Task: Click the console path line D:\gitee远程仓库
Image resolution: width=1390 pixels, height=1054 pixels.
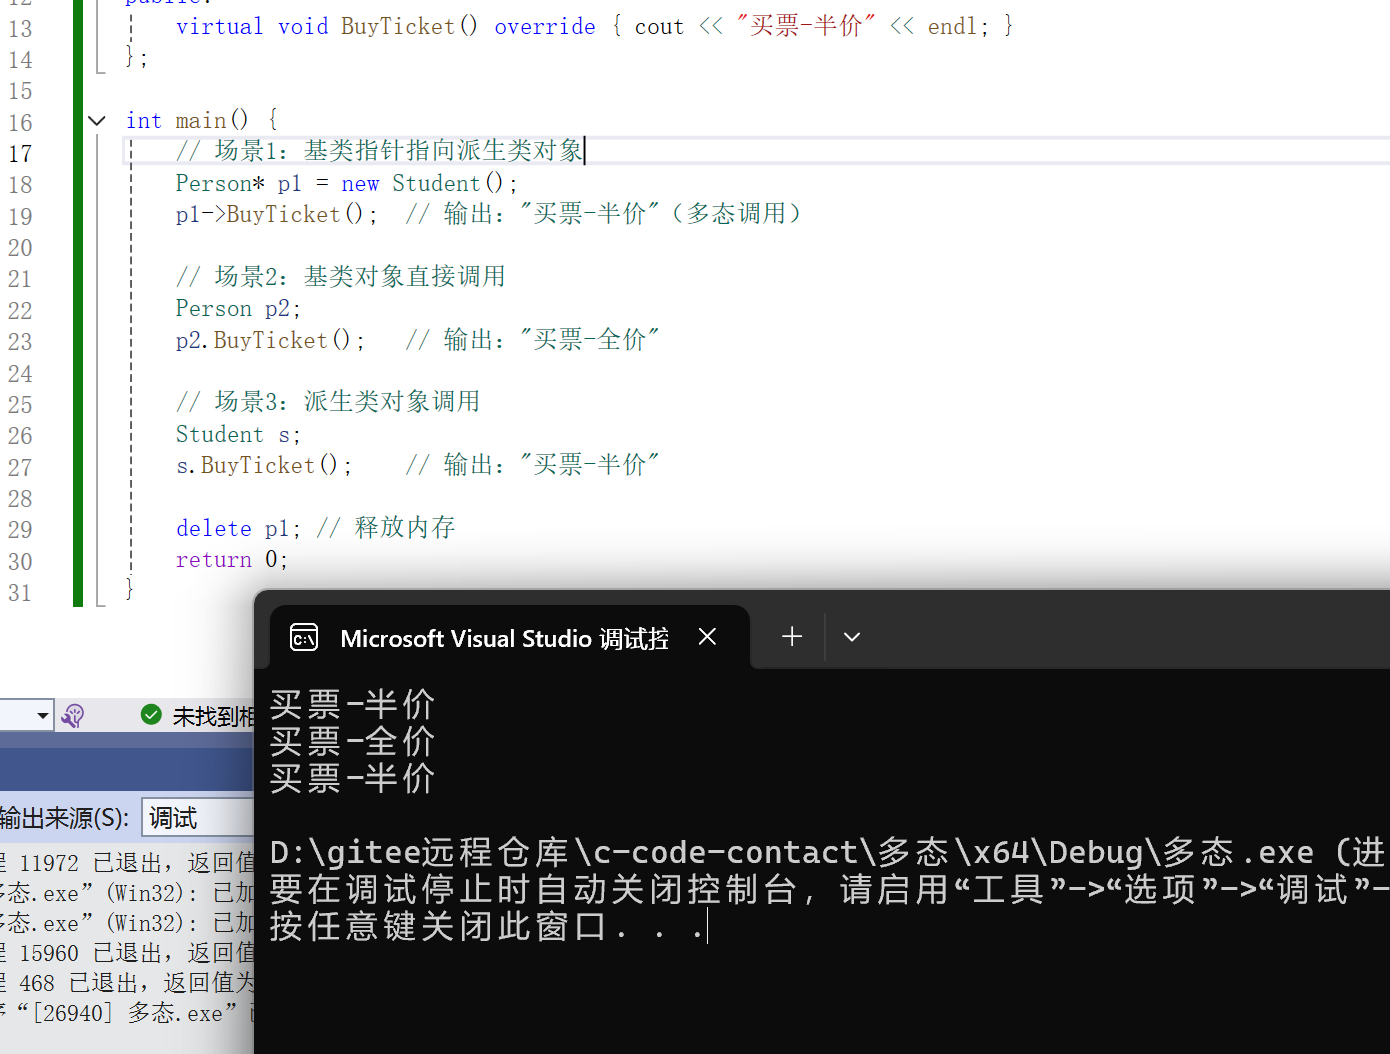Action: coord(828,852)
